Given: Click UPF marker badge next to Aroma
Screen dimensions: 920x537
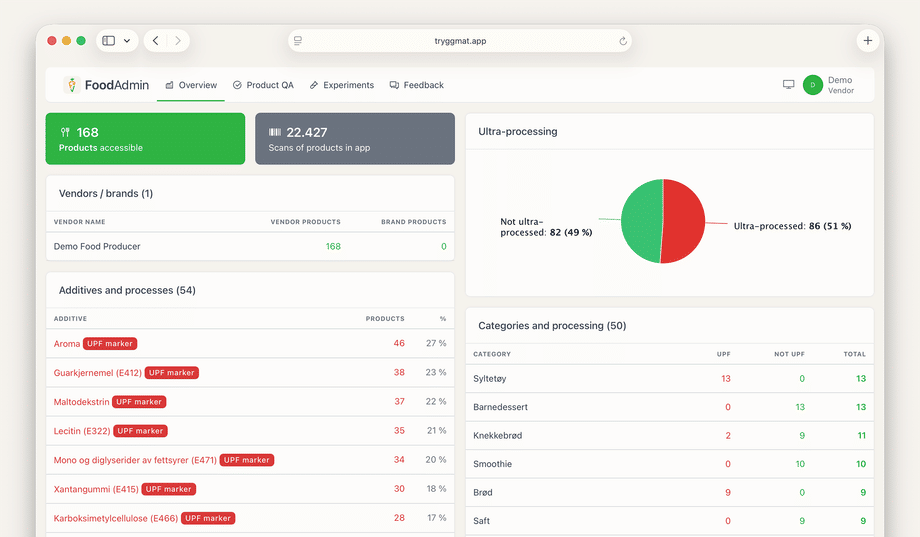Looking at the screenshot, I should tap(110, 344).
